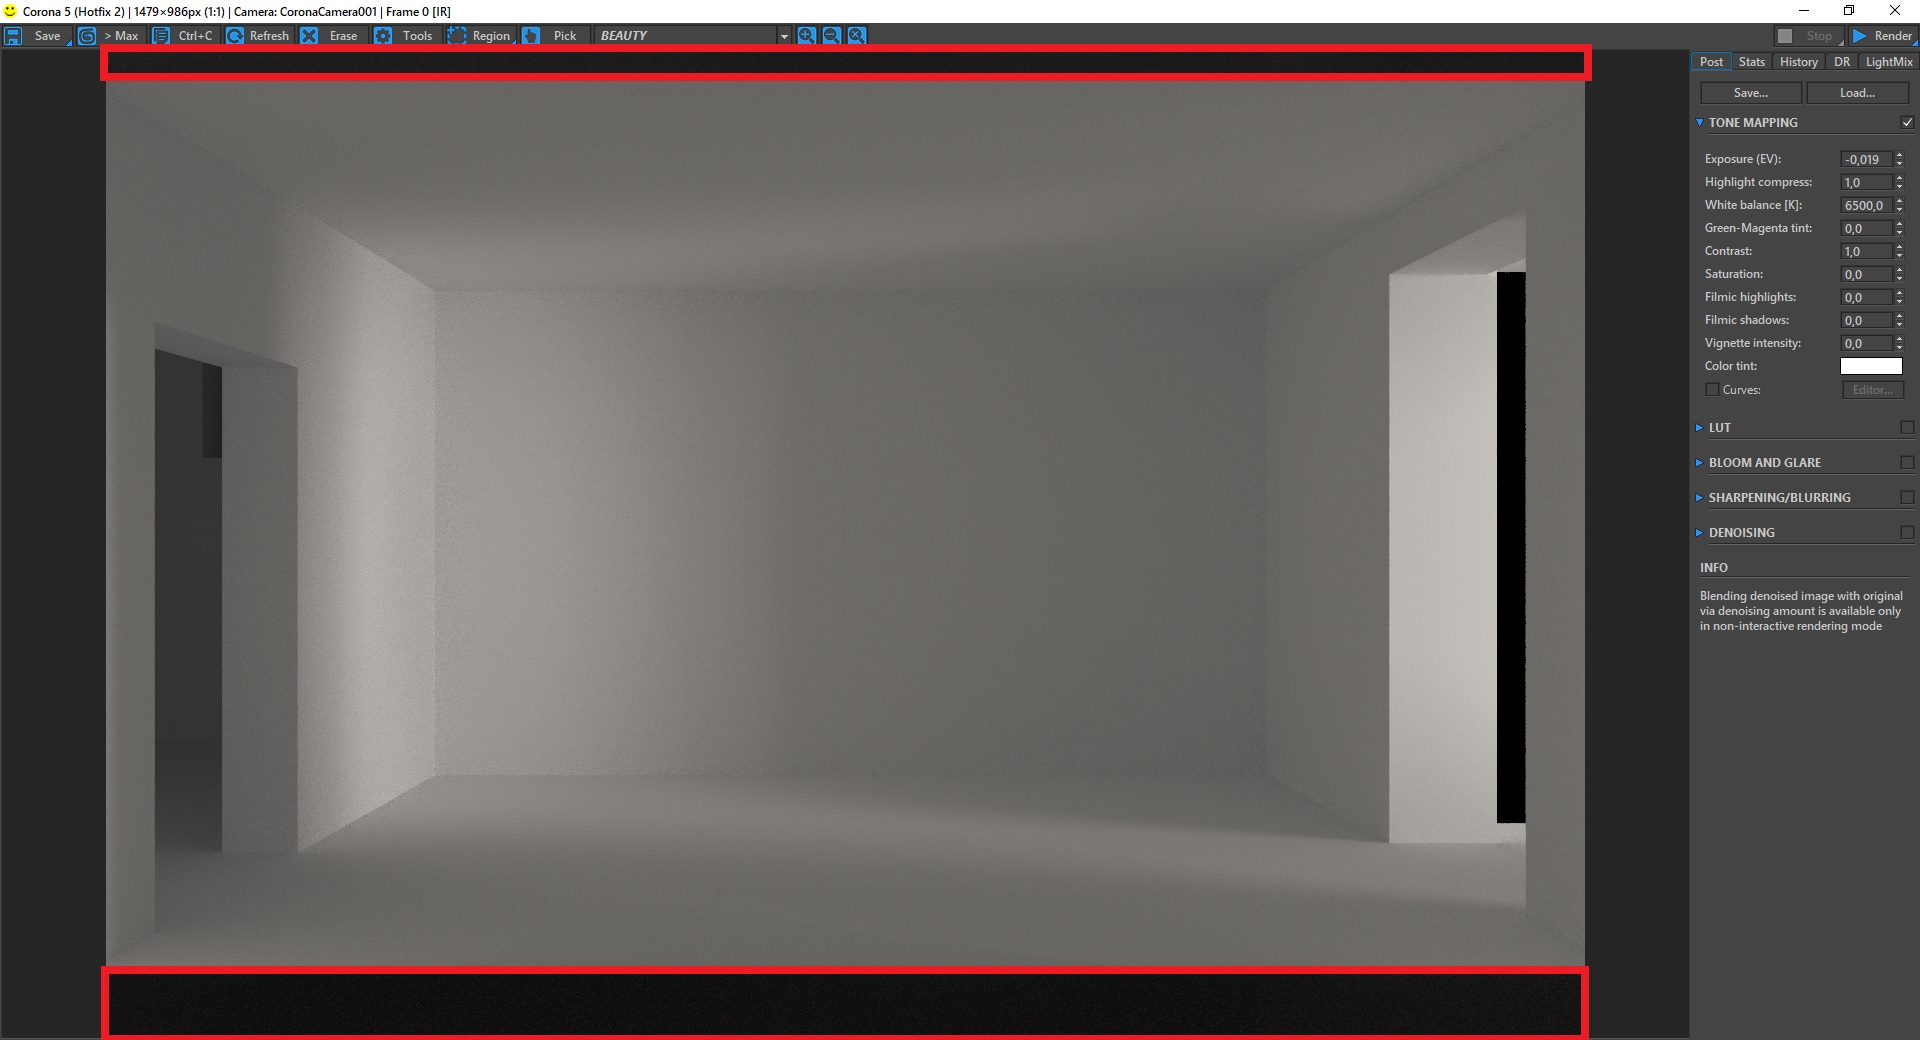Click the White balance [K] value field
Viewport: 1920px width, 1040px height.
(x=1866, y=205)
